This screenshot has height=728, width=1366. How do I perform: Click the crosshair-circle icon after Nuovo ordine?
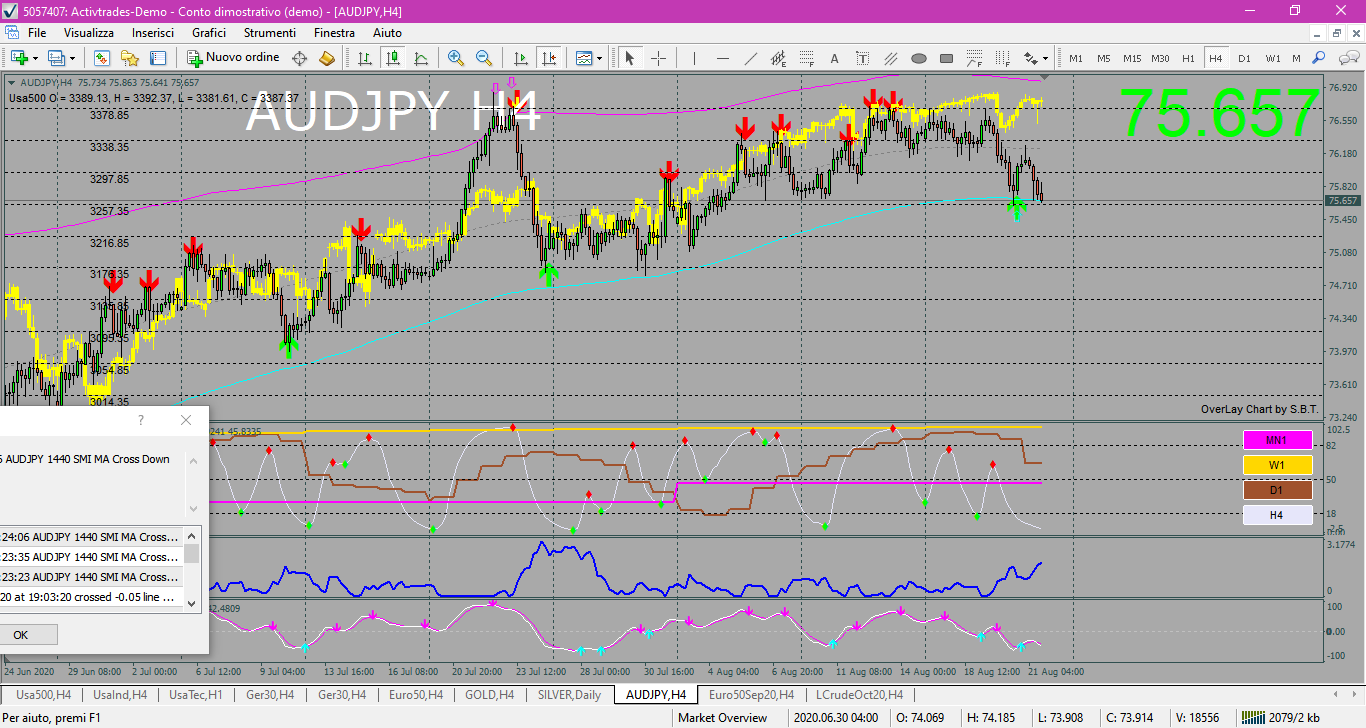(x=299, y=58)
